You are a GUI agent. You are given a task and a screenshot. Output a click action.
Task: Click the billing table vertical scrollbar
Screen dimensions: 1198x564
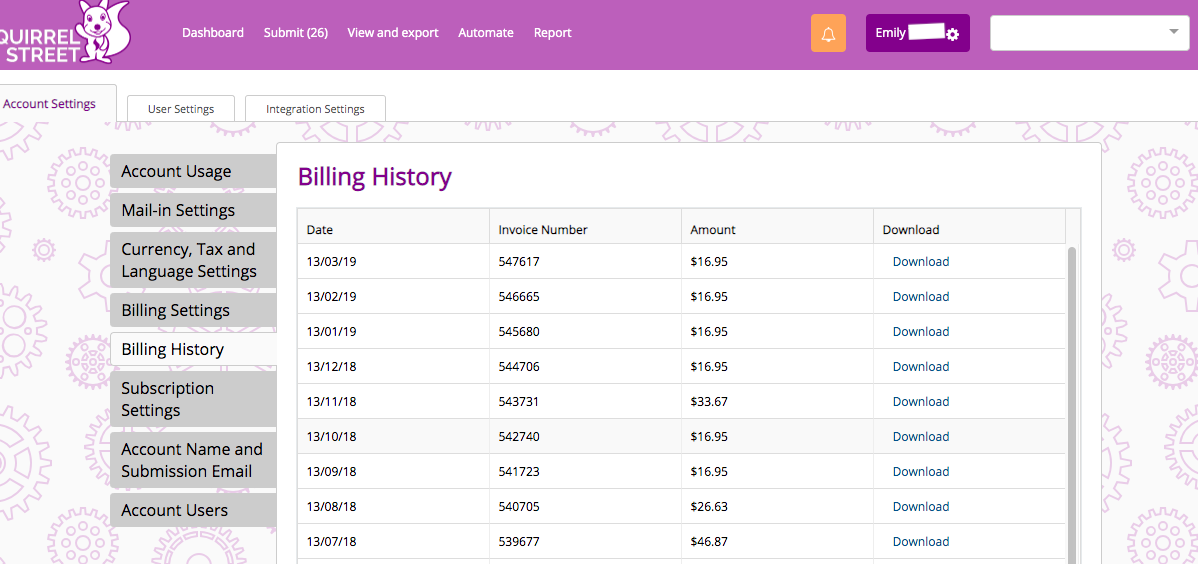[1071, 405]
